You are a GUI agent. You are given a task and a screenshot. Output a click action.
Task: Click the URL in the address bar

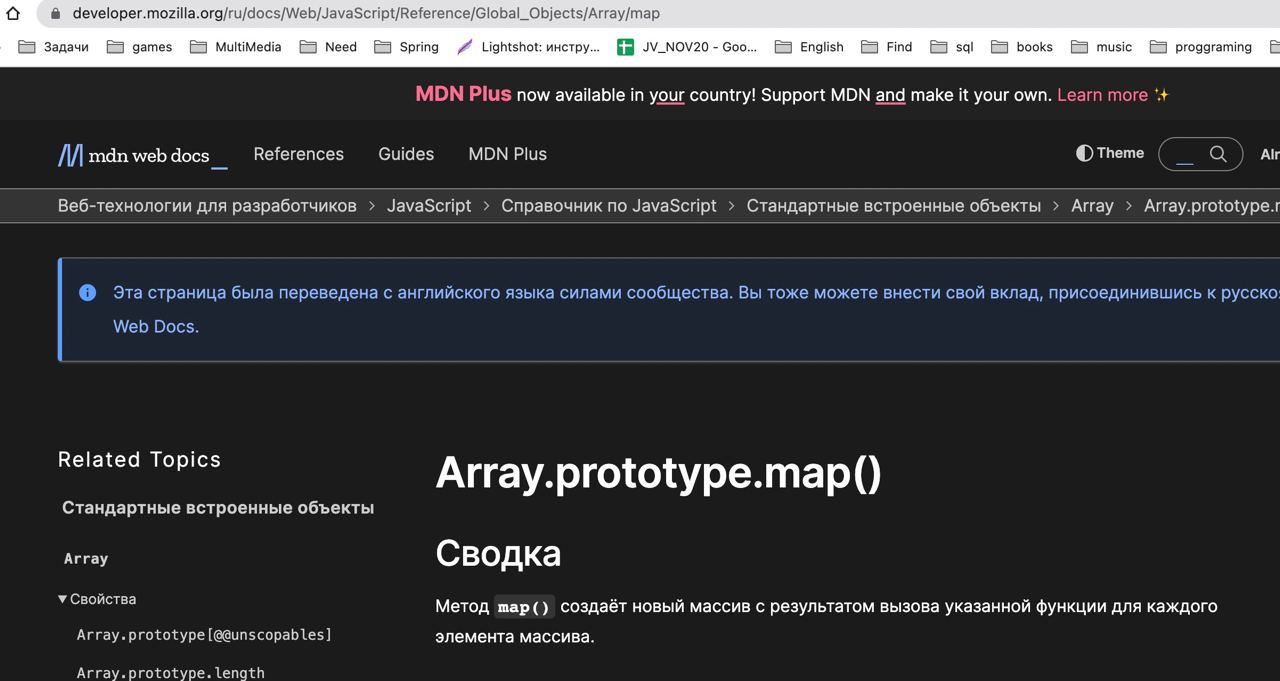pyautogui.click(x=366, y=14)
